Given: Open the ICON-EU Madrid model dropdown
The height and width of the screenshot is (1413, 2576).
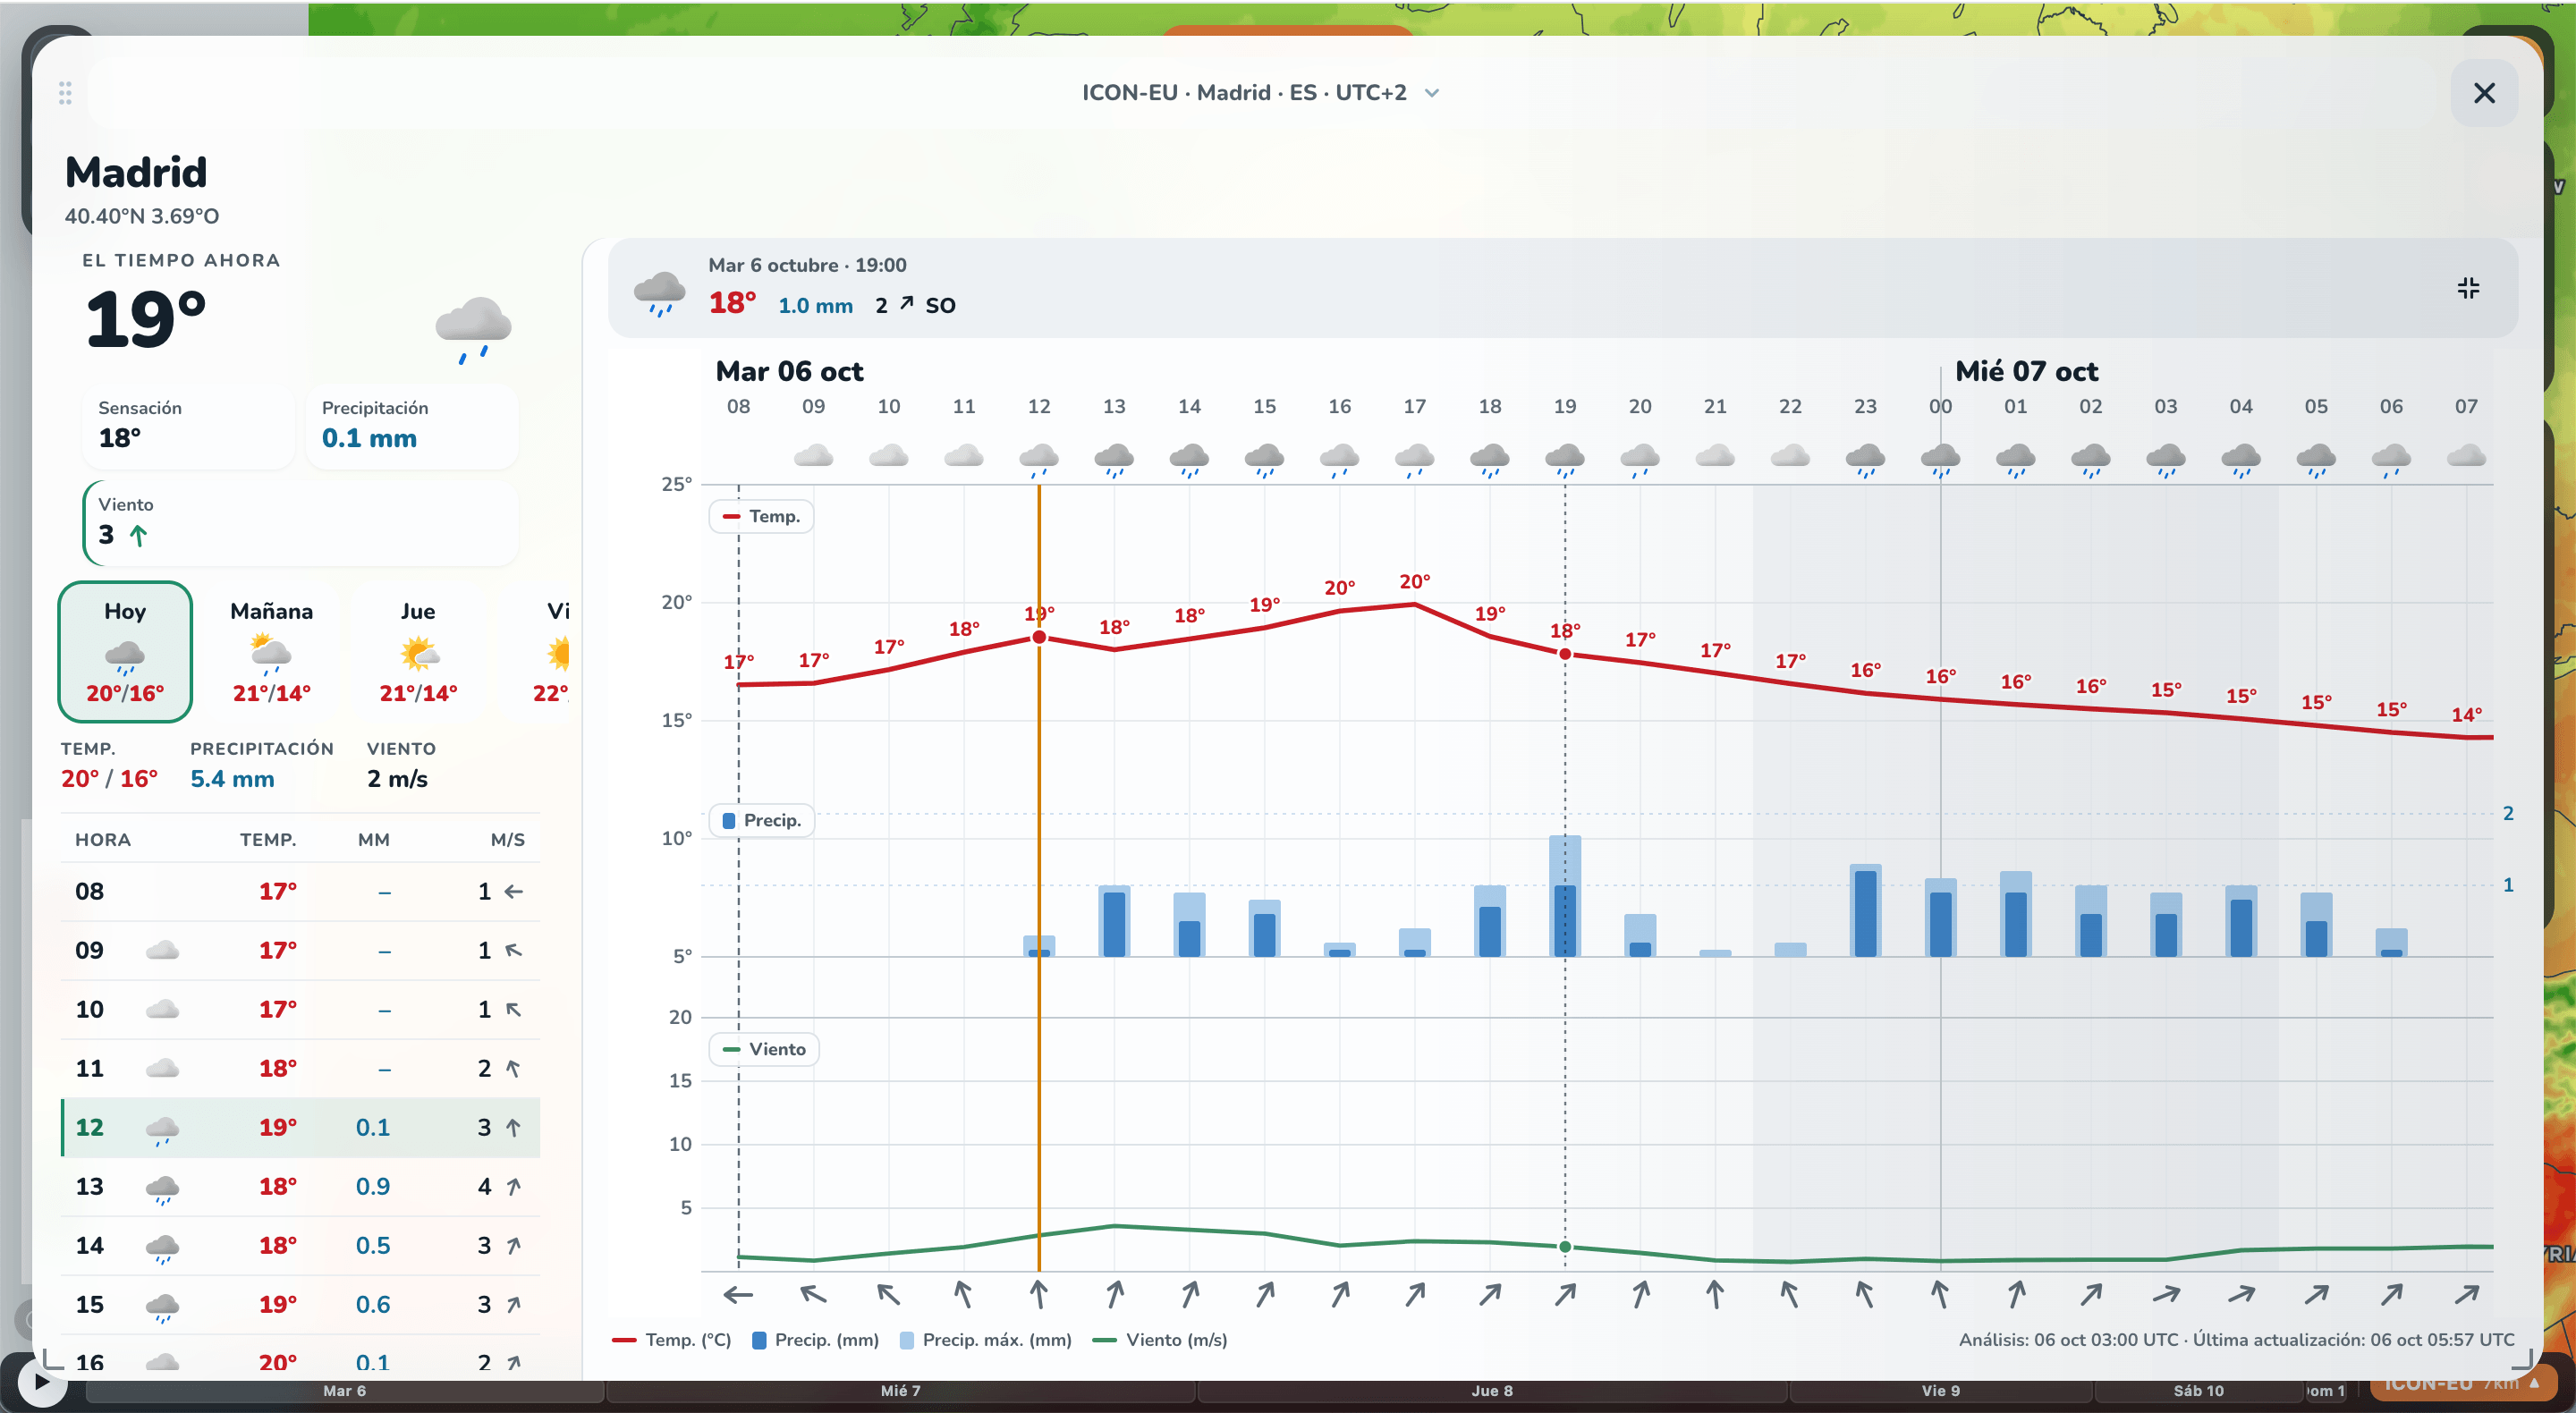Looking at the screenshot, I should (x=1261, y=93).
